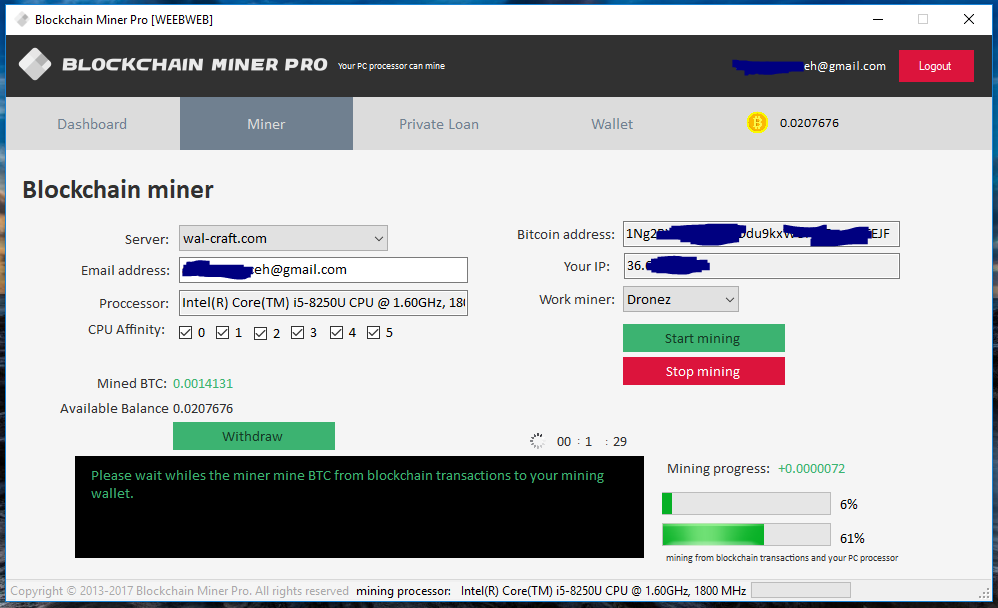The height and width of the screenshot is (608, 998).
Task: Click the Blockchain Miner Pro diamond logo
Action: point(34,64)
